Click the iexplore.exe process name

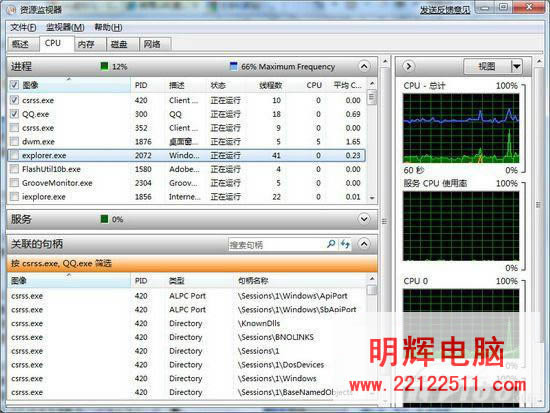point(43,196)
